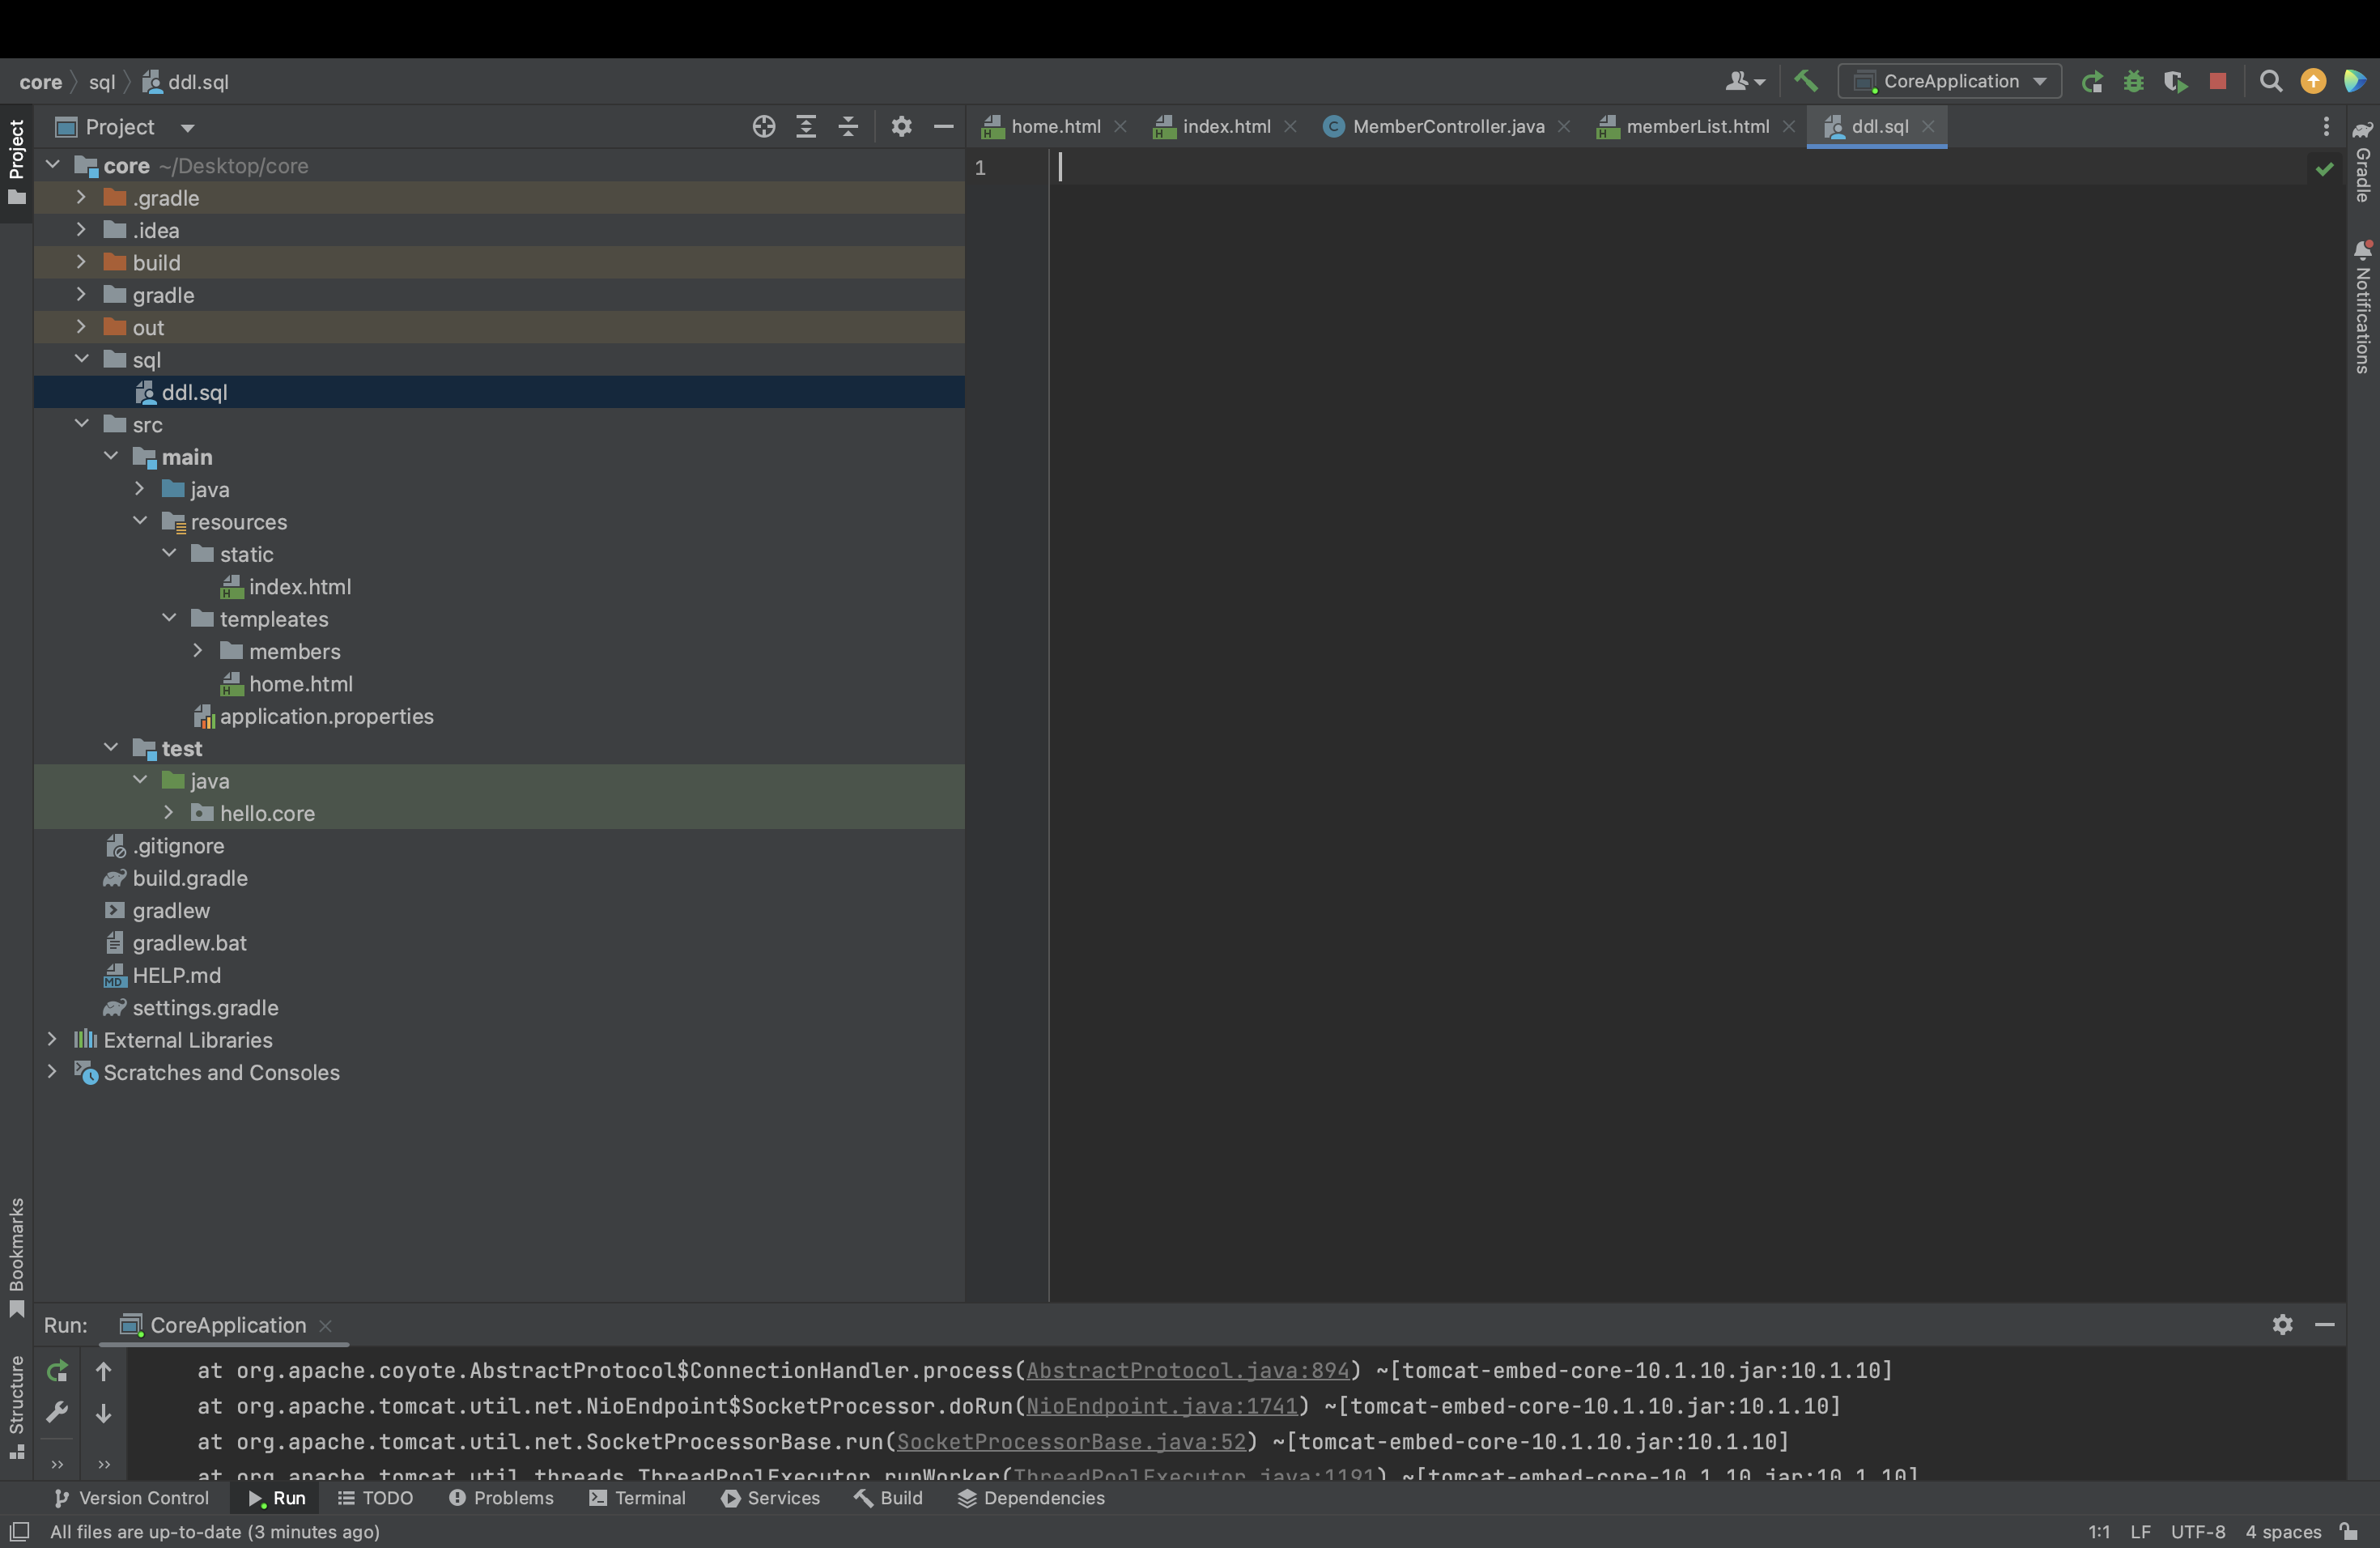Screen dimensions: 2380x1548
Task: Open the TODO tool window
Action: [x=376, y=1498]
